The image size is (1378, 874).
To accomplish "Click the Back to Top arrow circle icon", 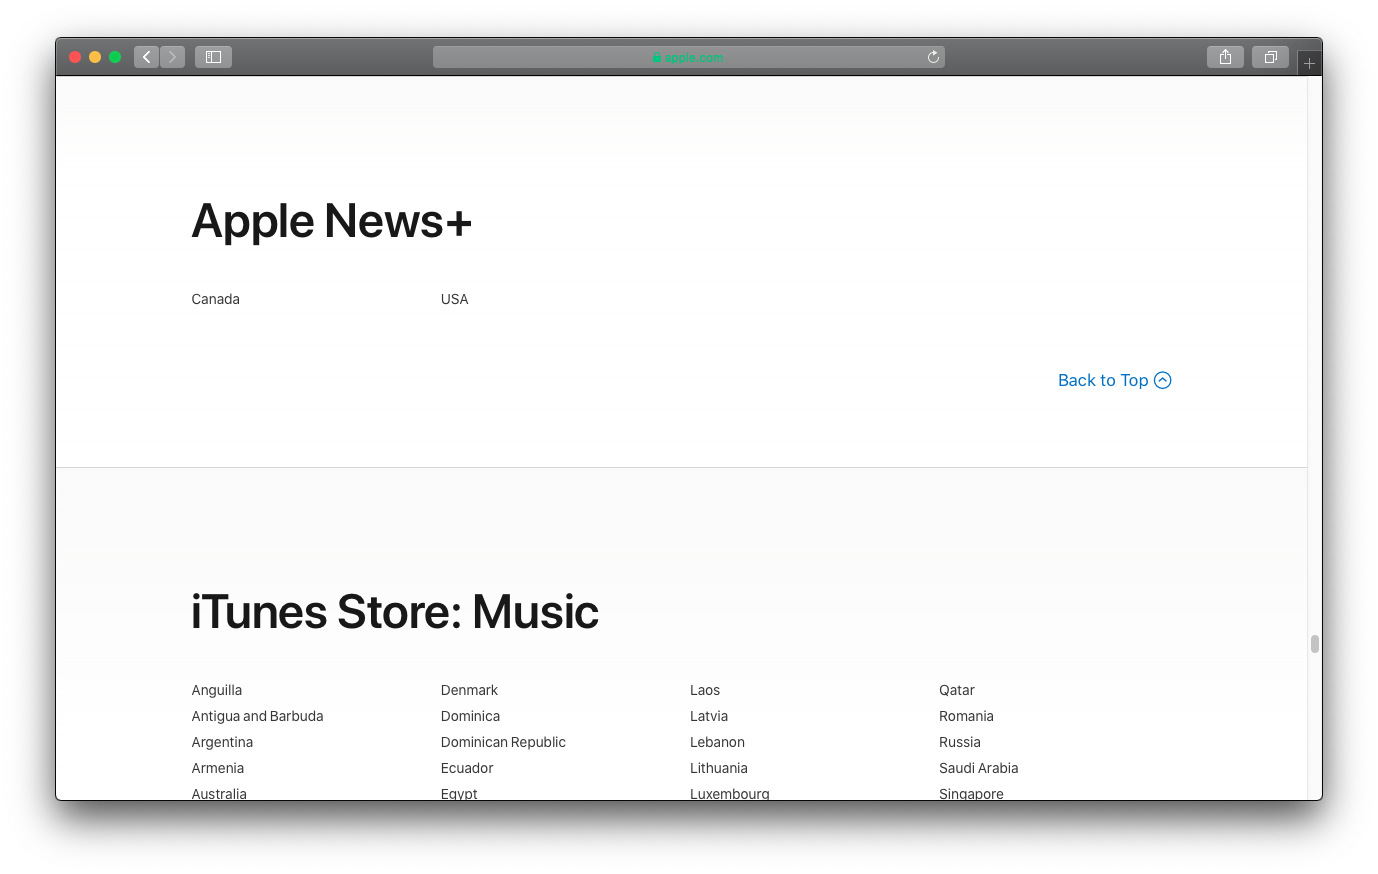I will (1163, 380).
